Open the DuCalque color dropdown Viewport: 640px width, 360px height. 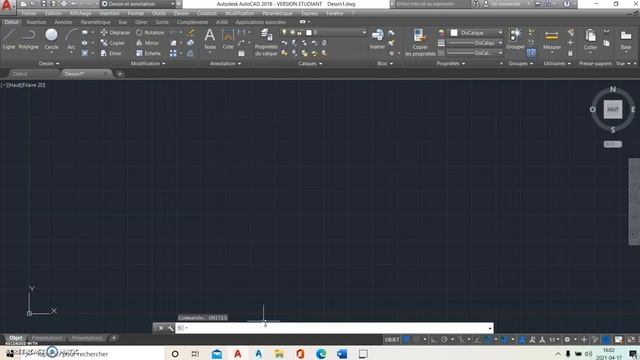pyautogui.click(x=477, y=33)
